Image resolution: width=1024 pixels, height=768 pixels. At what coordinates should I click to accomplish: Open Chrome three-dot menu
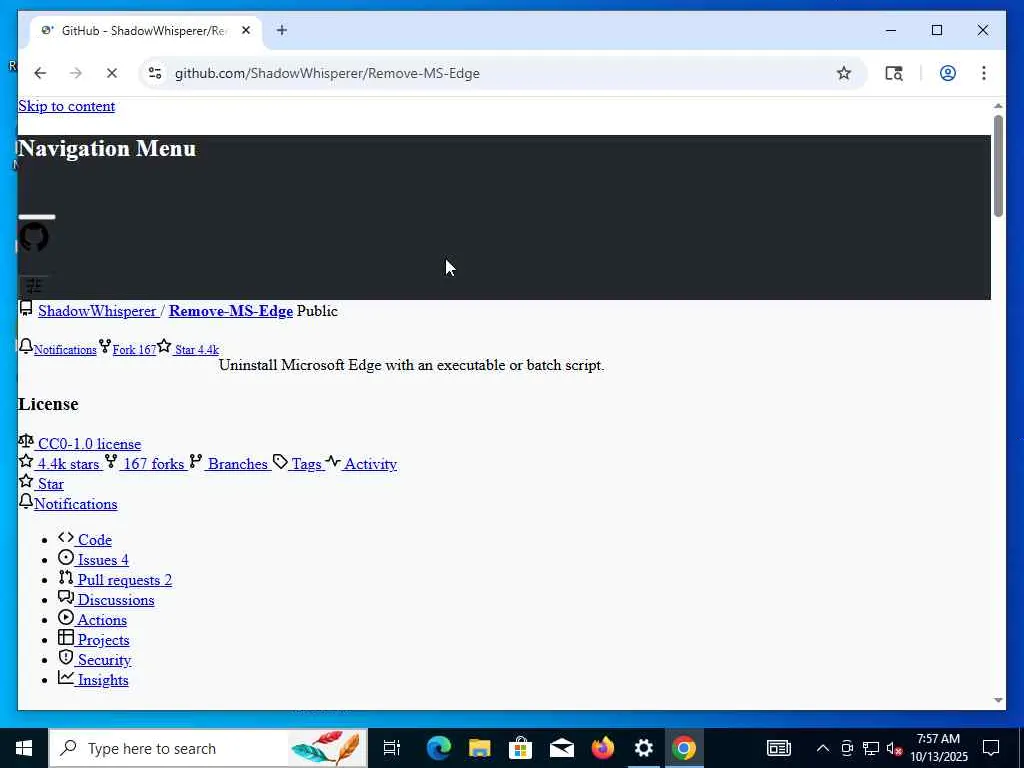[984, 73]
